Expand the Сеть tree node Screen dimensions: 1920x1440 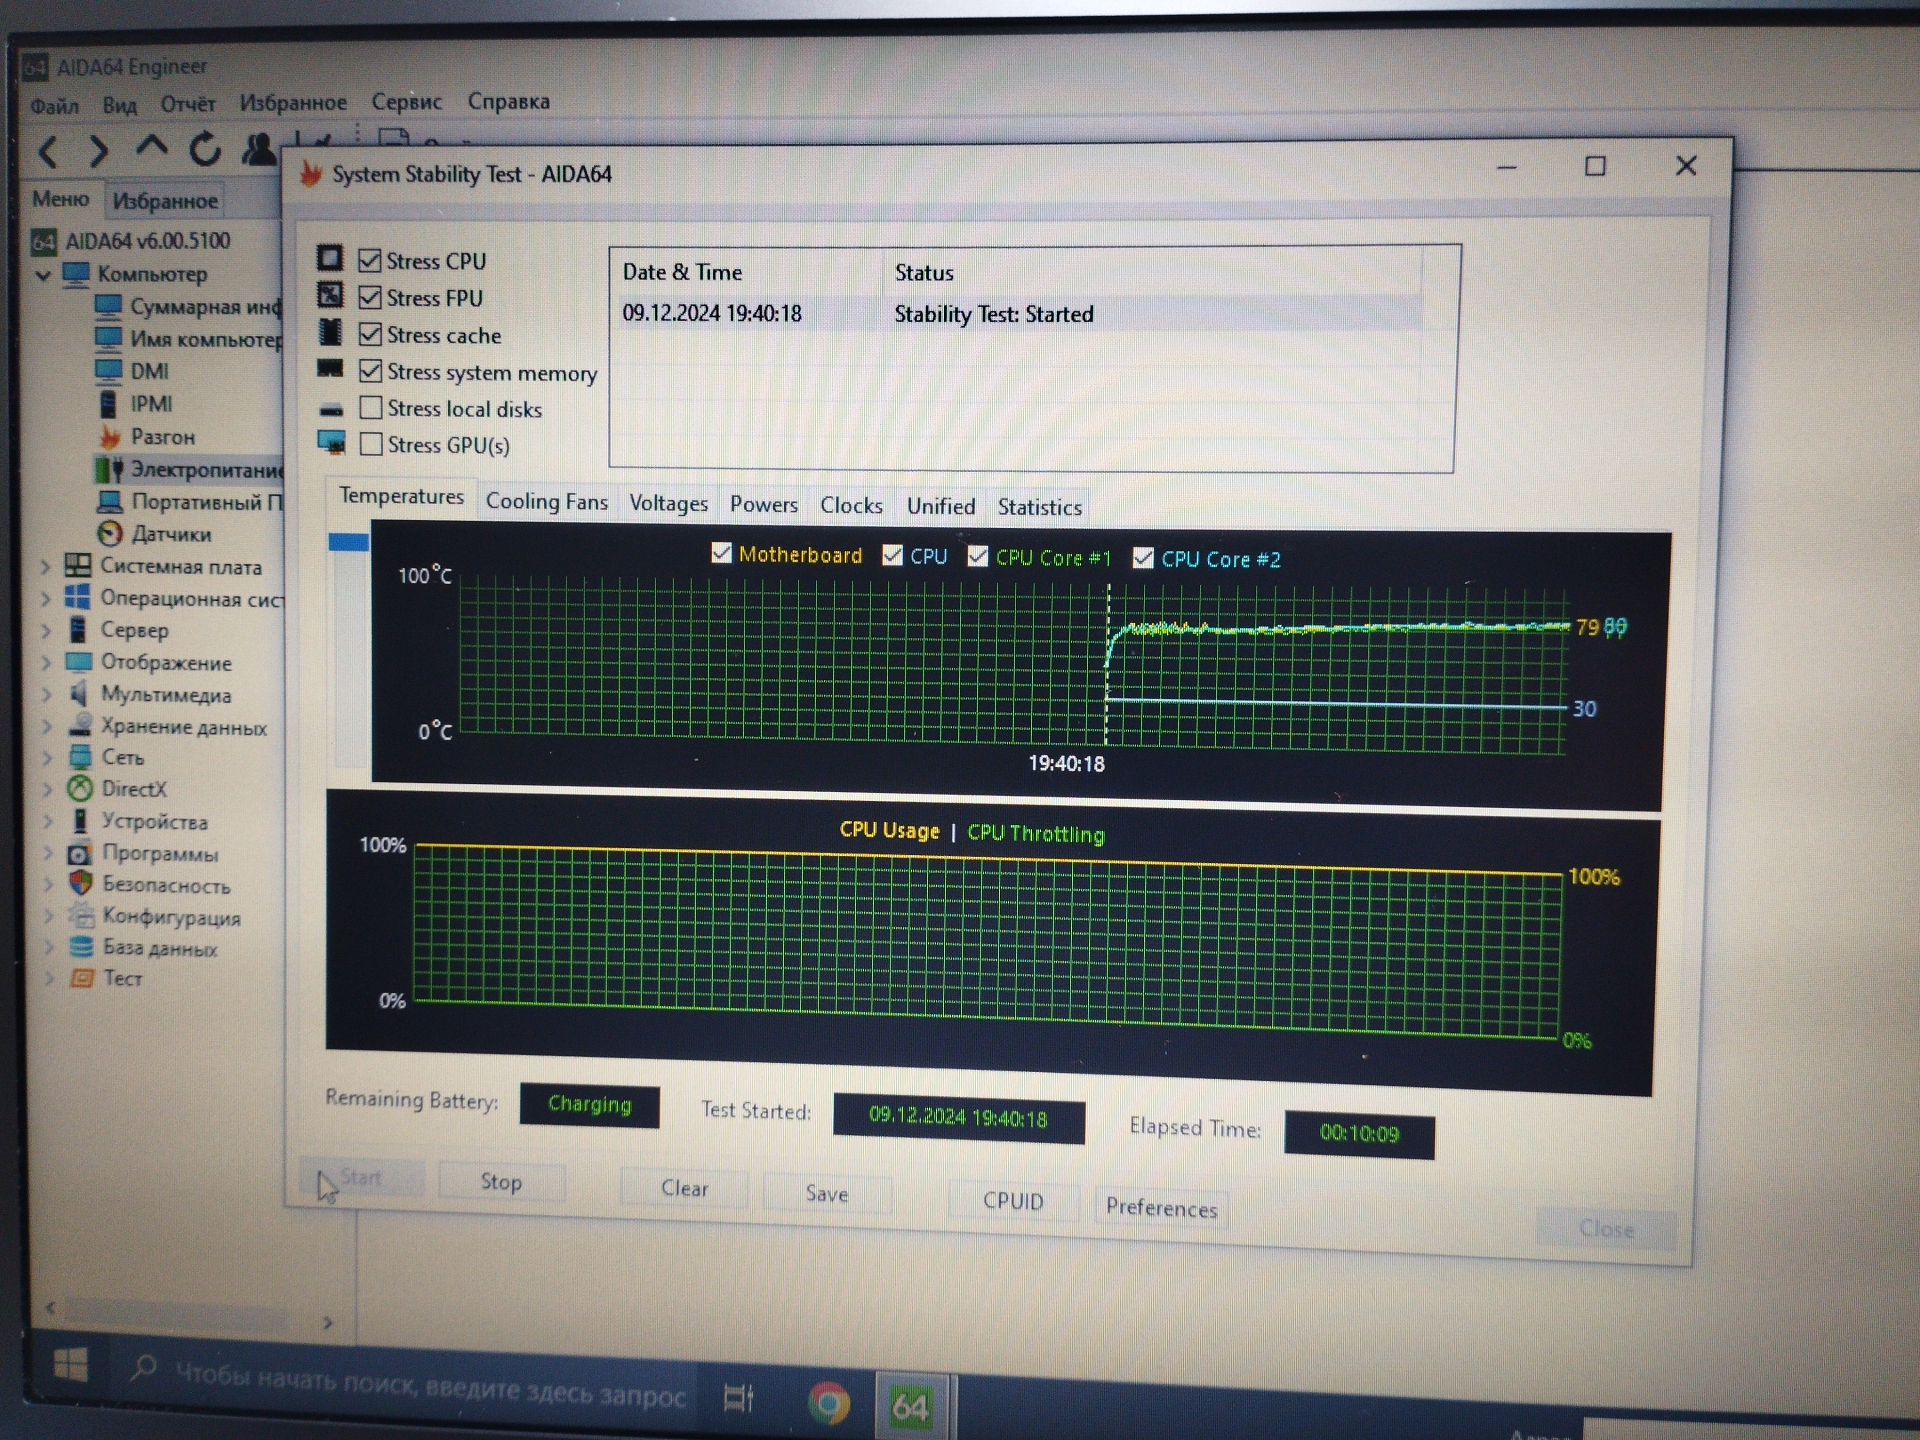(x=47, y=758)
